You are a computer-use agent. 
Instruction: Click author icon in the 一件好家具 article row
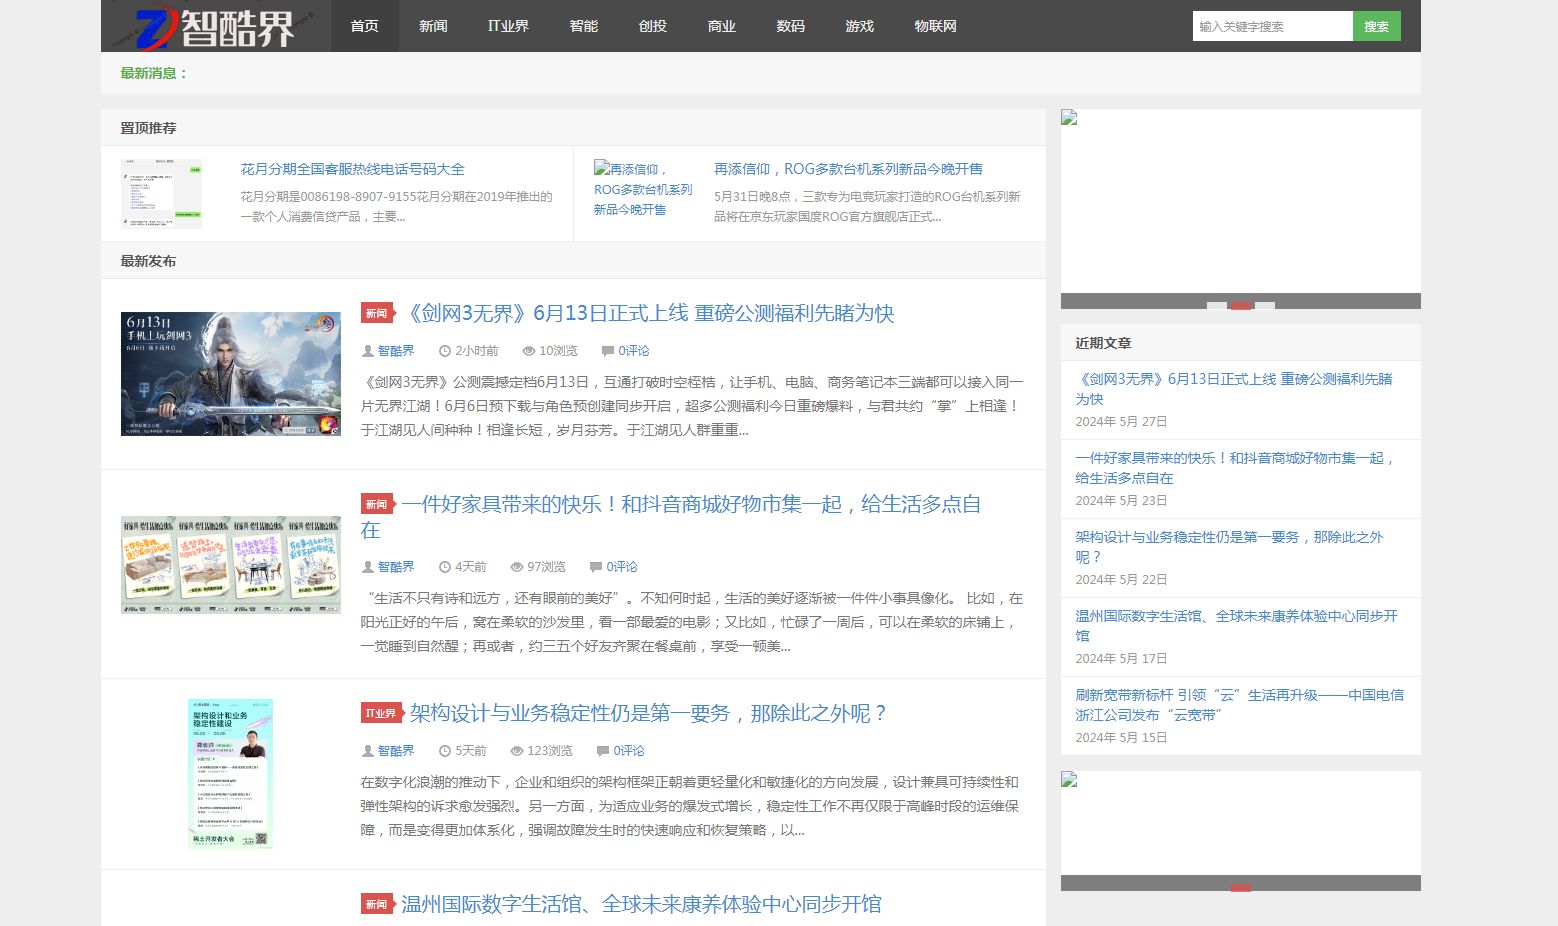(367, 567)
